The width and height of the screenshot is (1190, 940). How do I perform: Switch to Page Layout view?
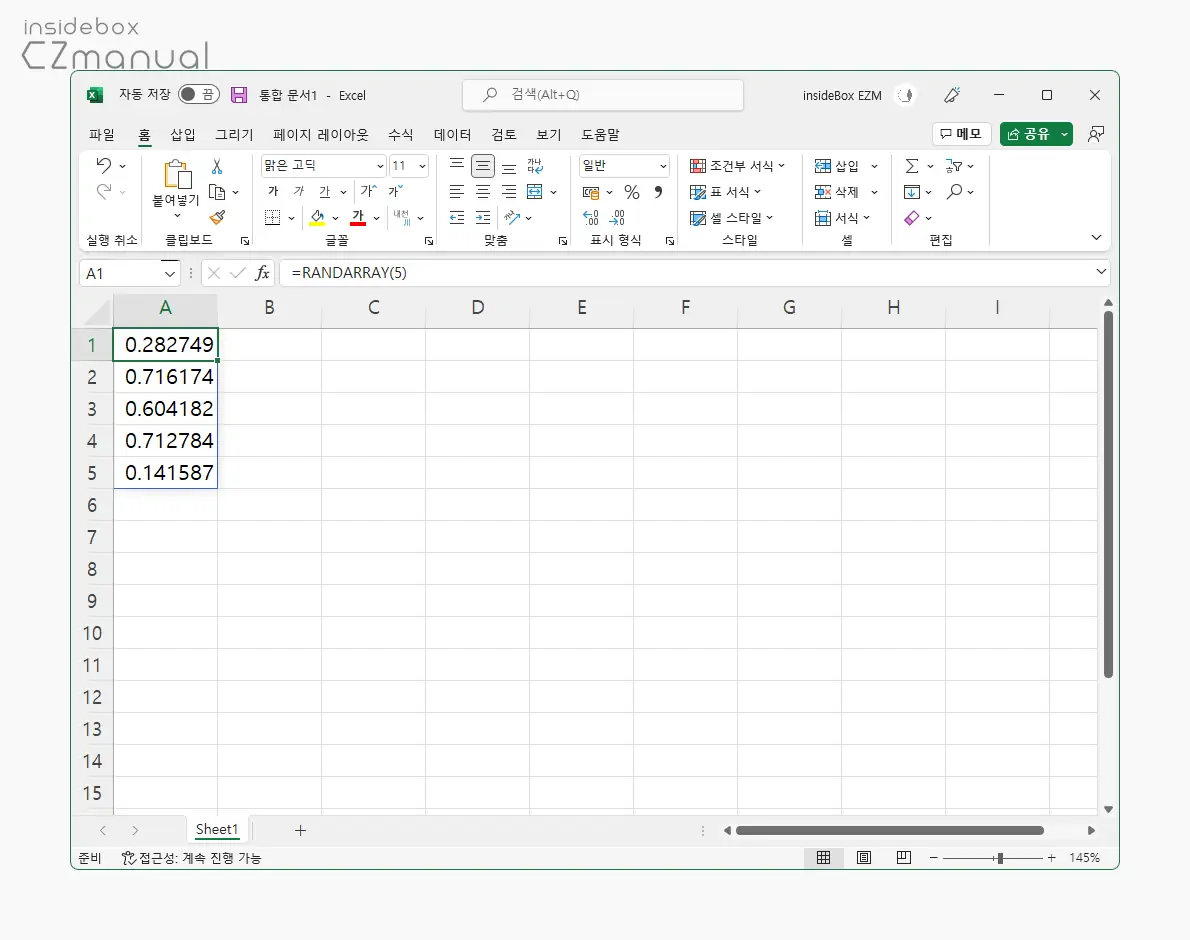[x=864, y=857]
